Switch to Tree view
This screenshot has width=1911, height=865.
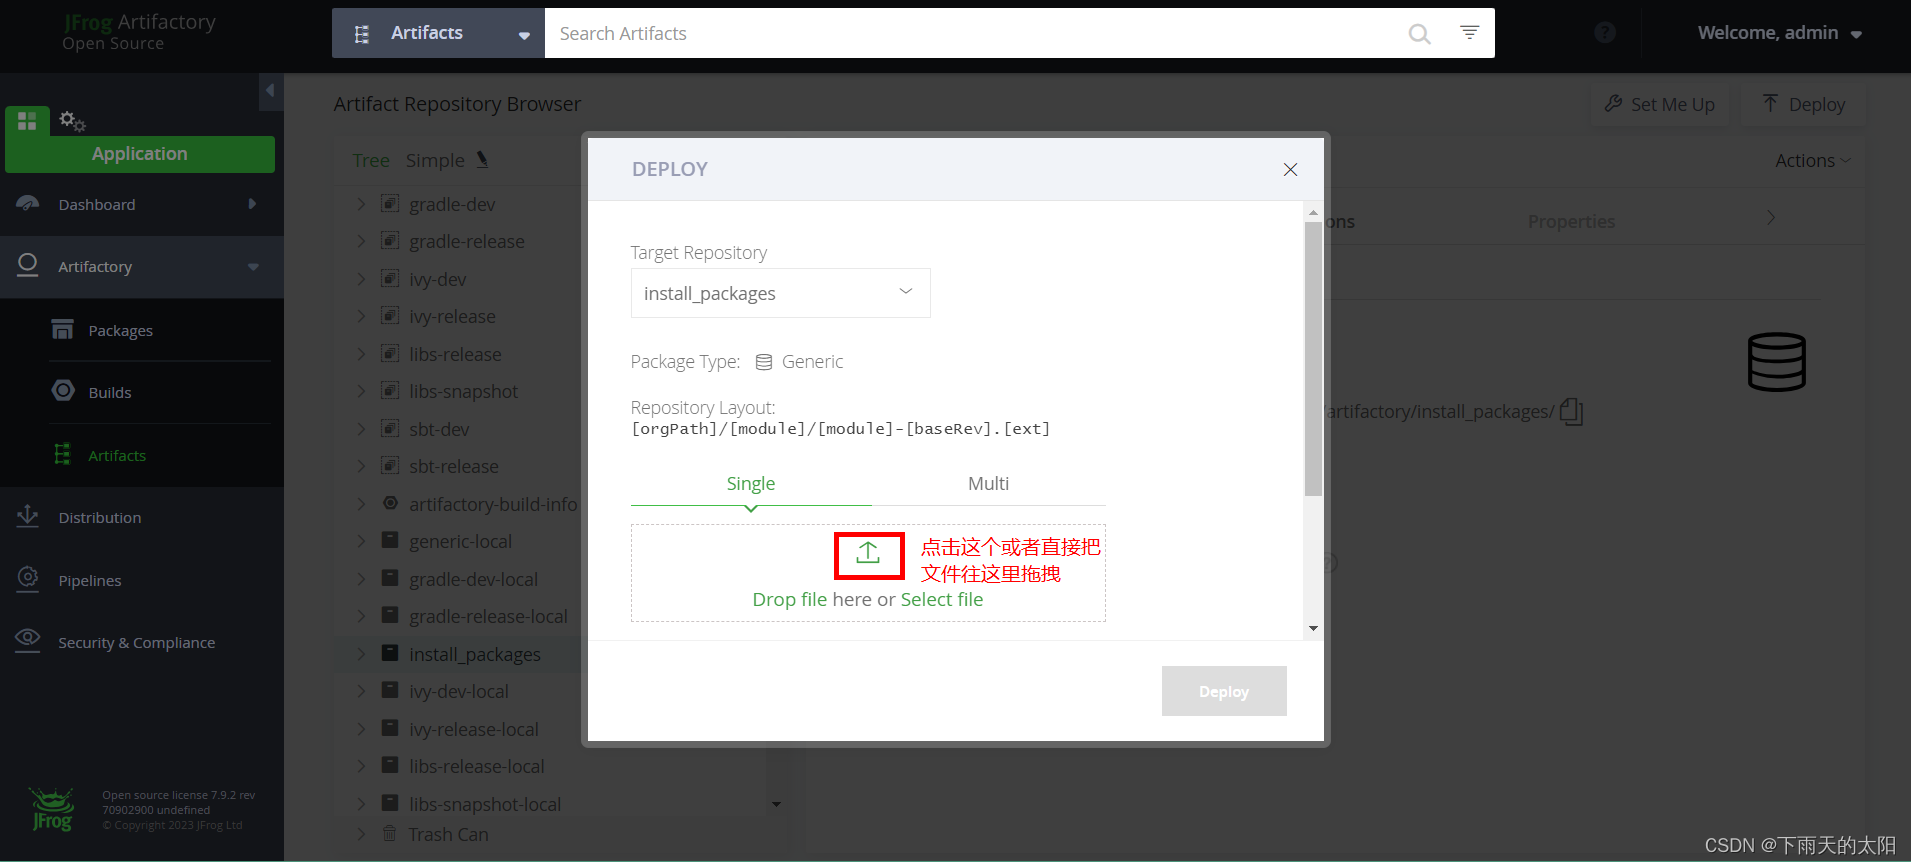[371, 161]
